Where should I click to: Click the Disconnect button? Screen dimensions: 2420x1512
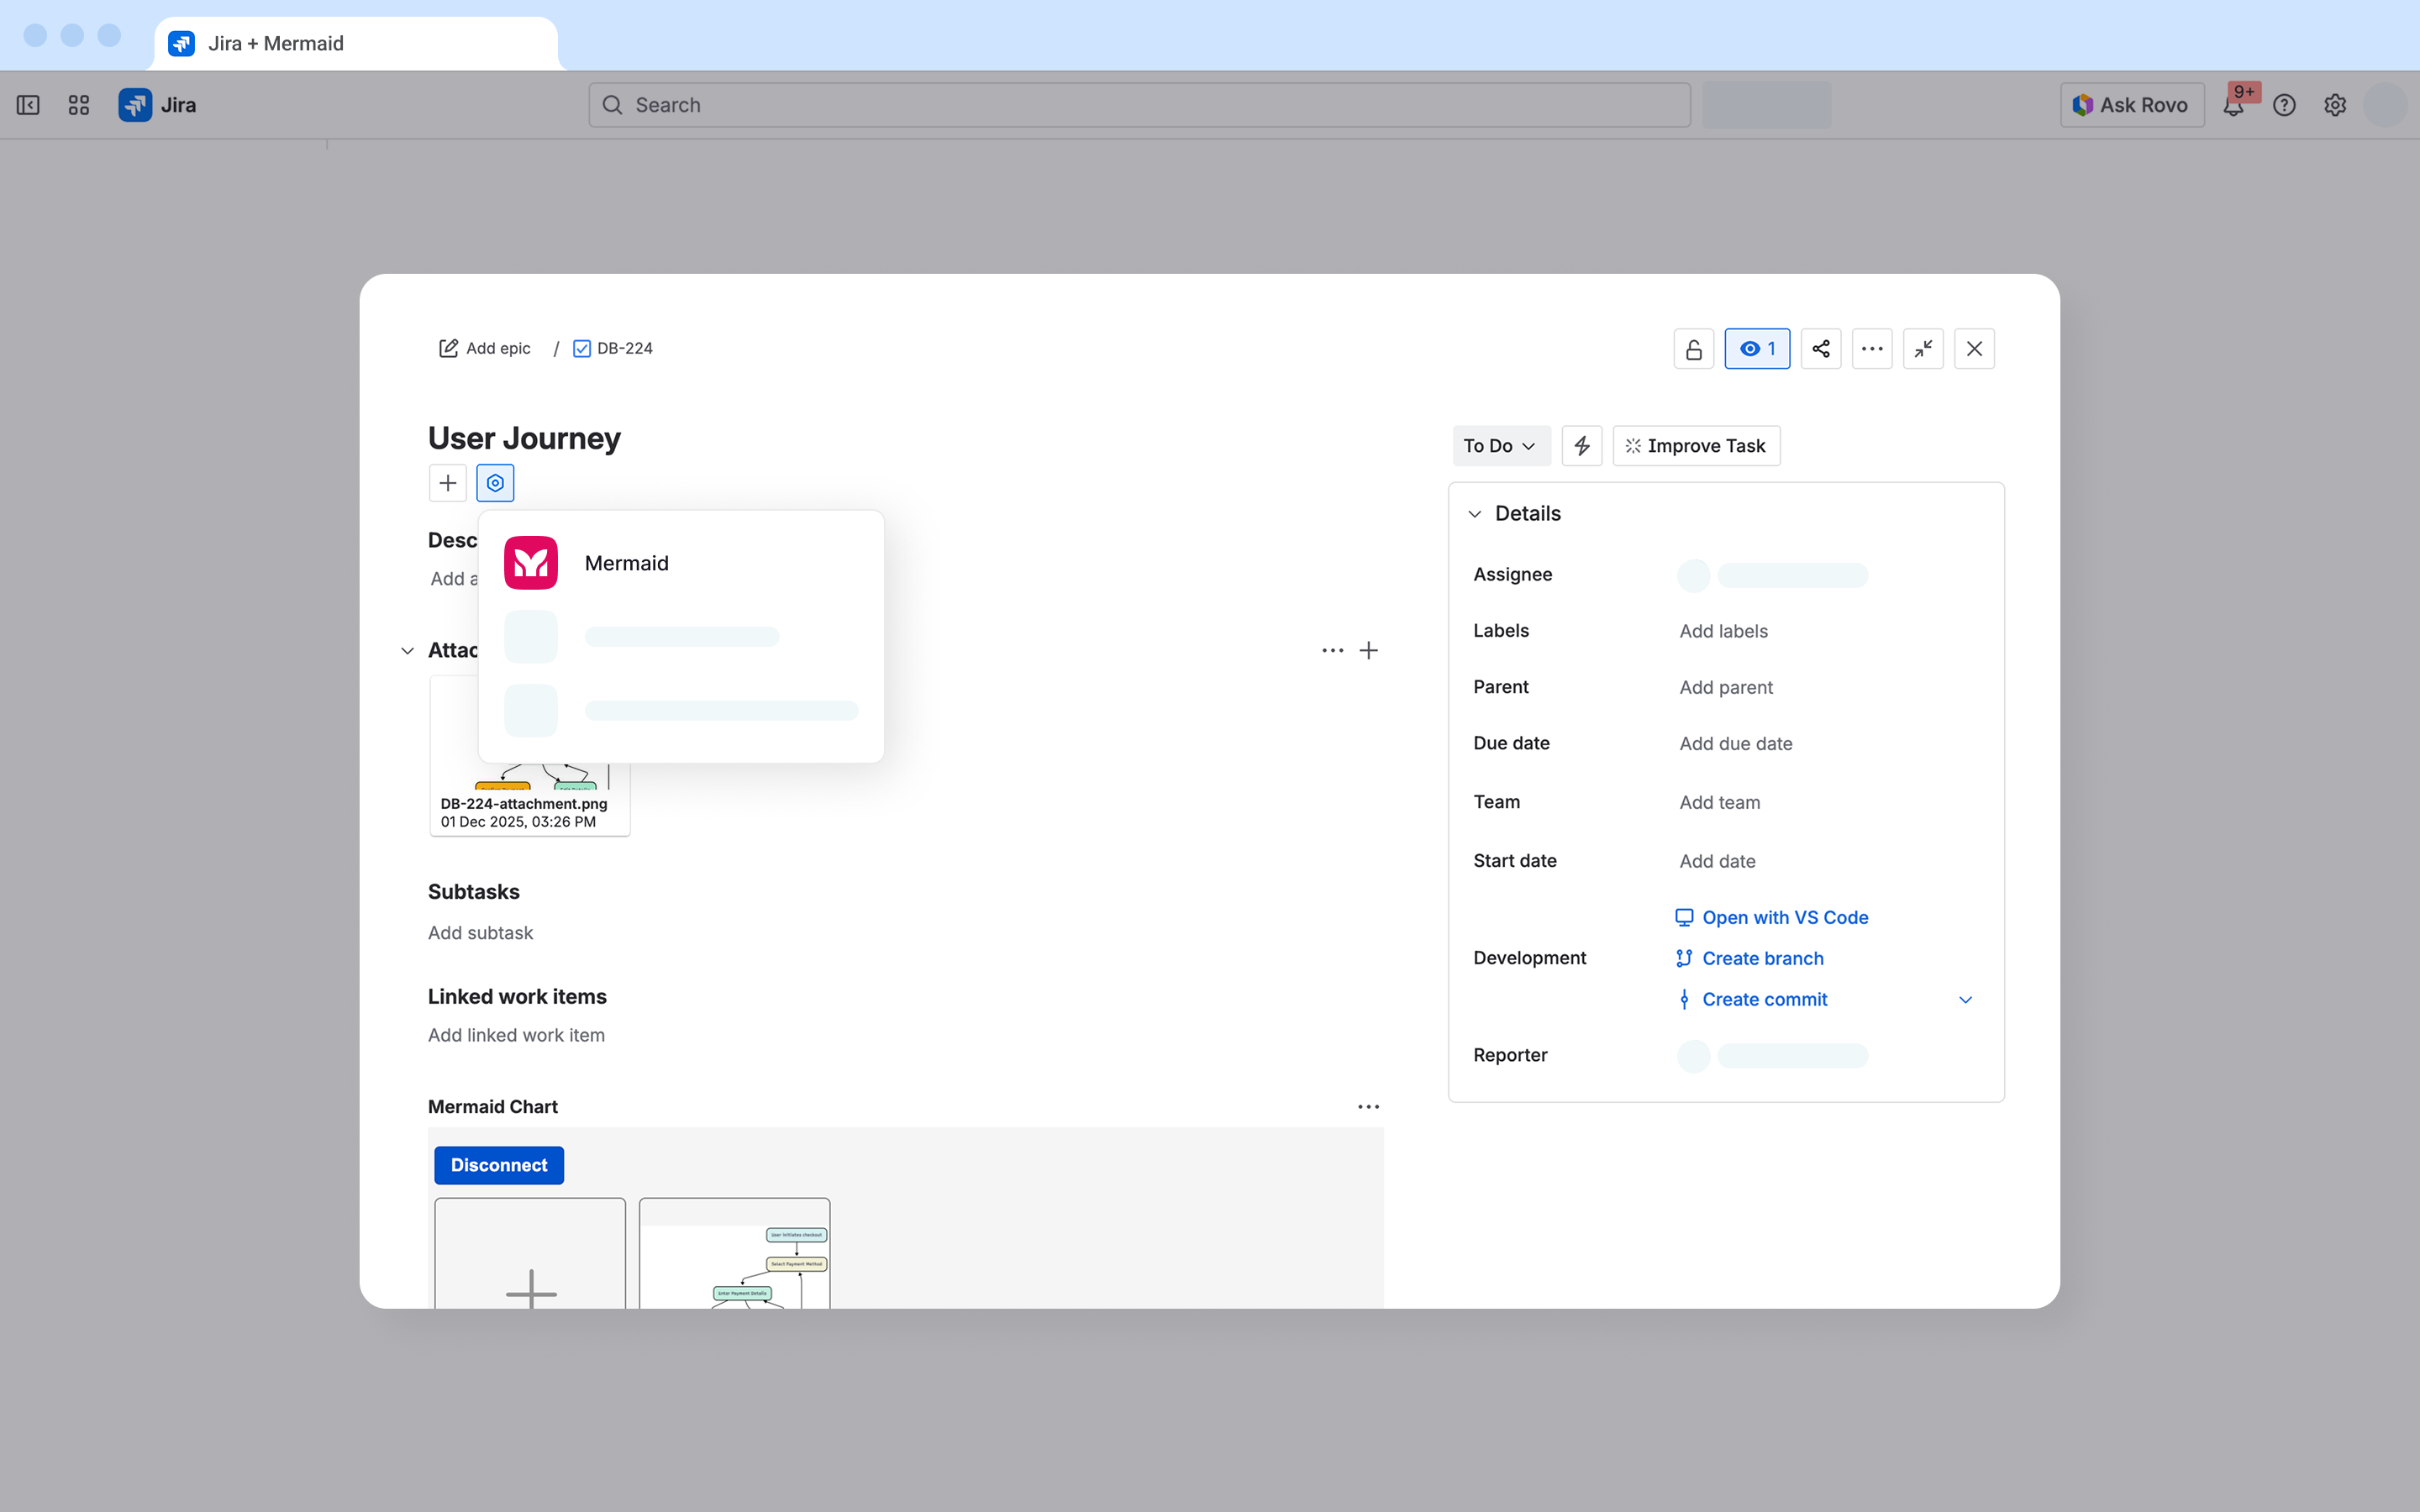click(x=498, y=1165)
